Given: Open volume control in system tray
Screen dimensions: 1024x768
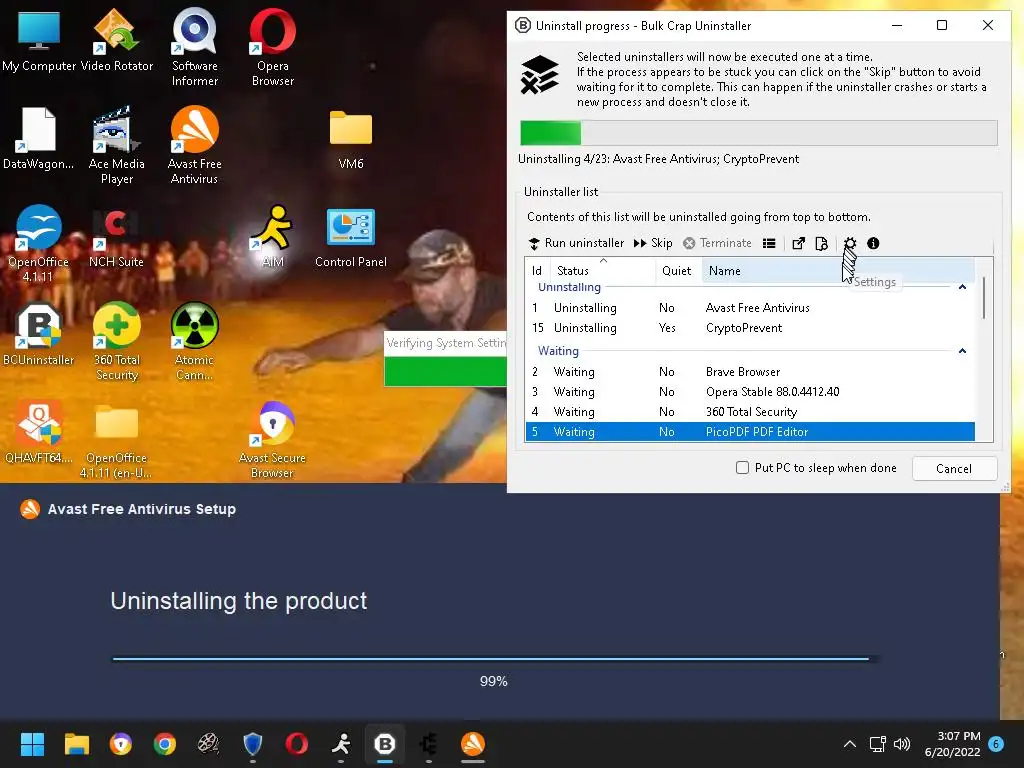Looking at the screenshot, I should 902,744.
